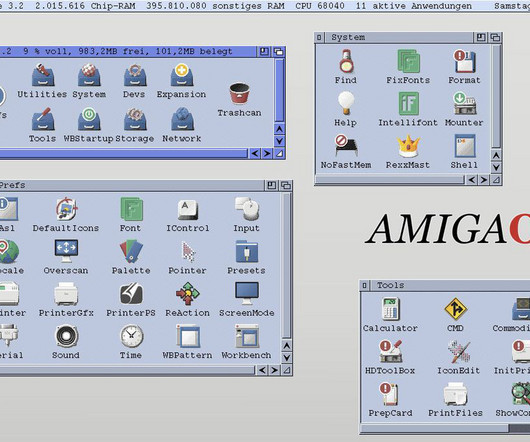Click the System window title bar
The height and width of the screenshot is (442, 530).
pos(400,37)
